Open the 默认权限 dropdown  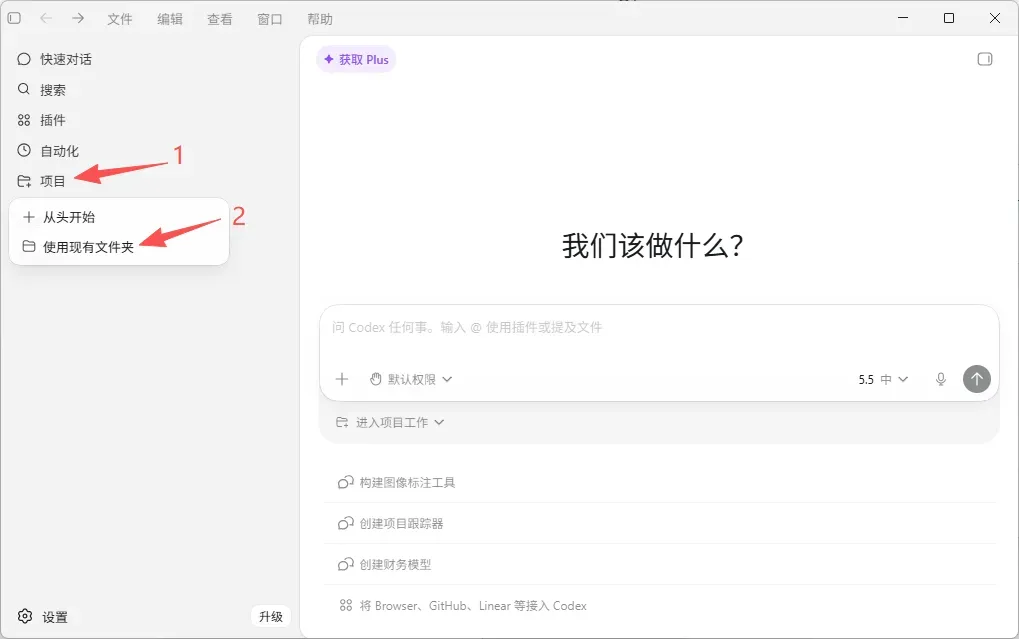[411, 379]
